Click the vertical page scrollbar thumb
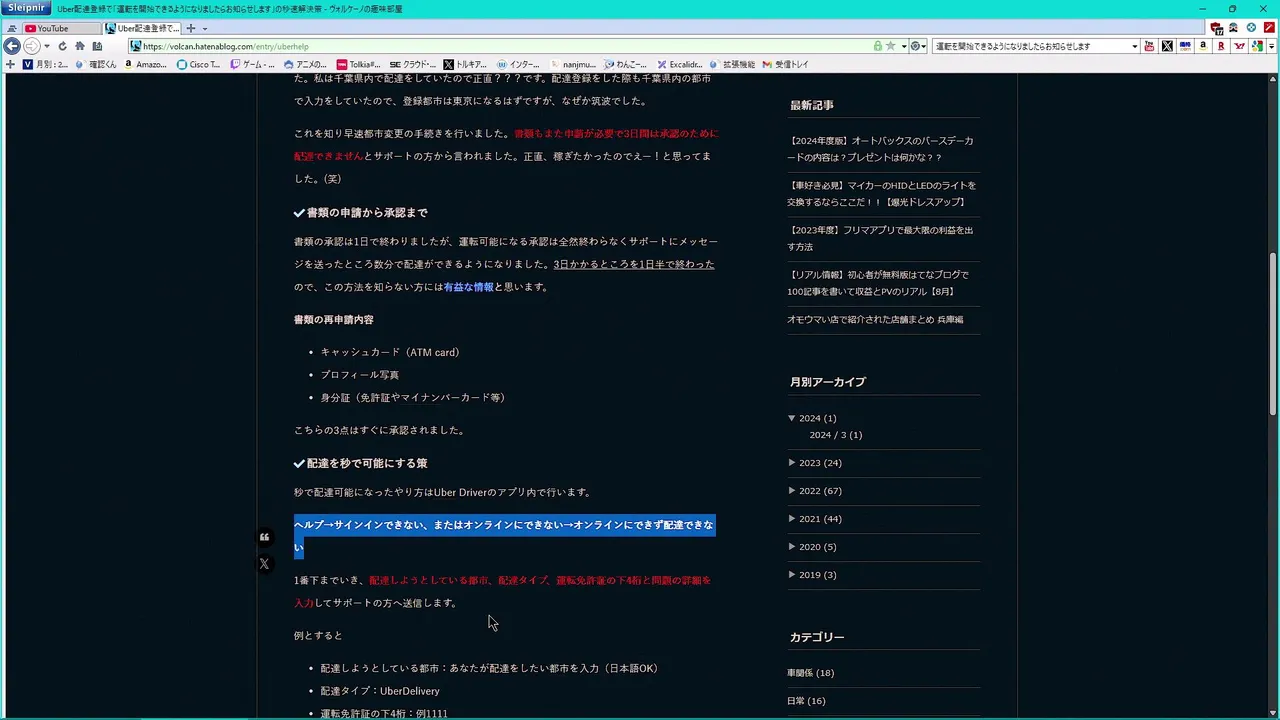The image size is (1280, 720). (x=1274, y=335)
